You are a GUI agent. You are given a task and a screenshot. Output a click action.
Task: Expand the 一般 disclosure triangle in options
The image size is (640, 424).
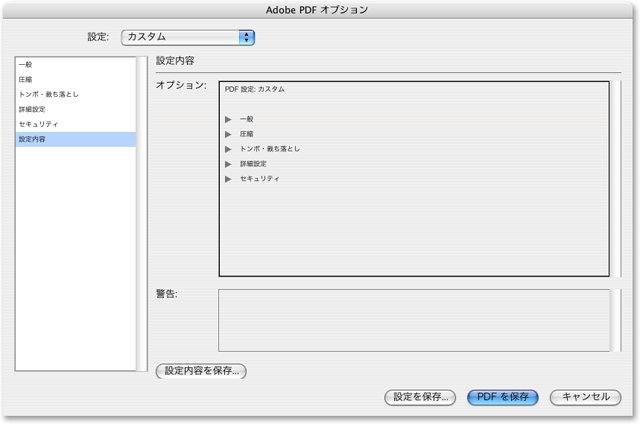[229, 119]
